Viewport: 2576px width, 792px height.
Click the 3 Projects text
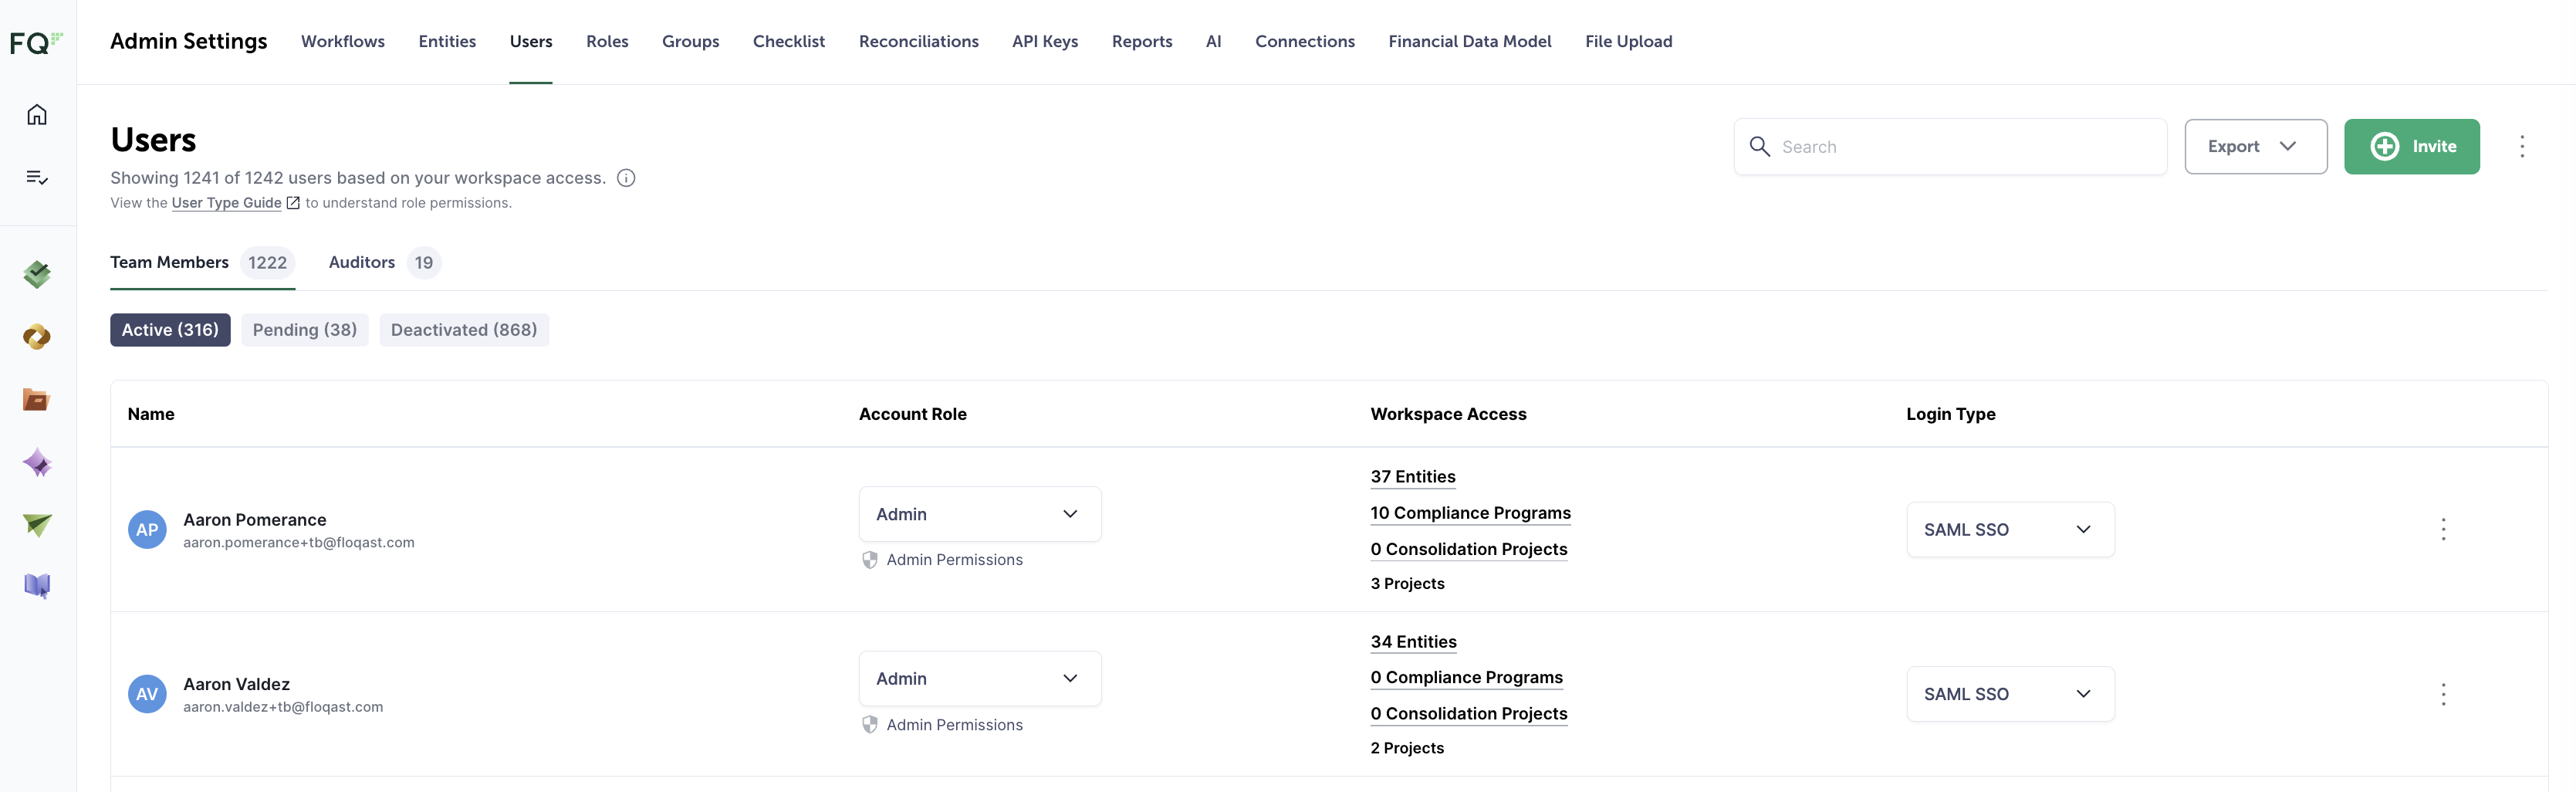coord(1407,584)
